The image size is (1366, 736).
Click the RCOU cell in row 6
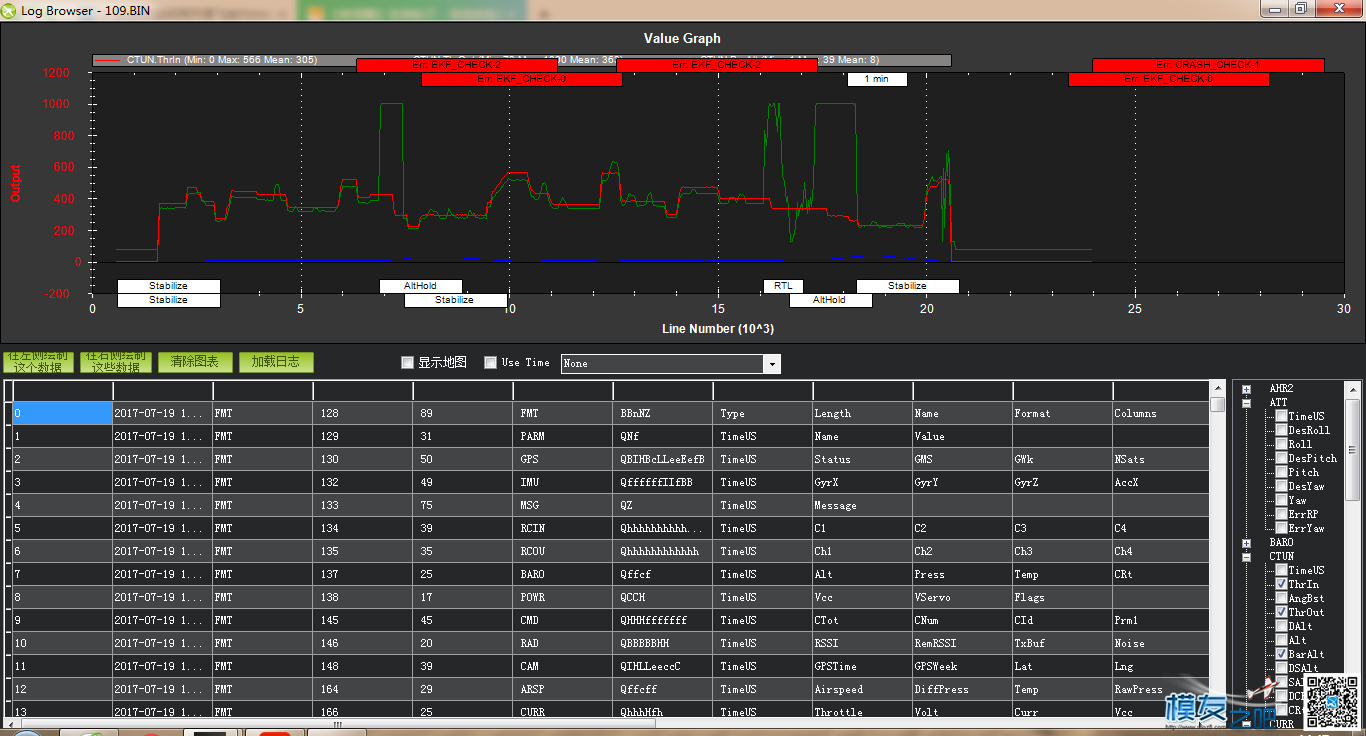point(563,551)
